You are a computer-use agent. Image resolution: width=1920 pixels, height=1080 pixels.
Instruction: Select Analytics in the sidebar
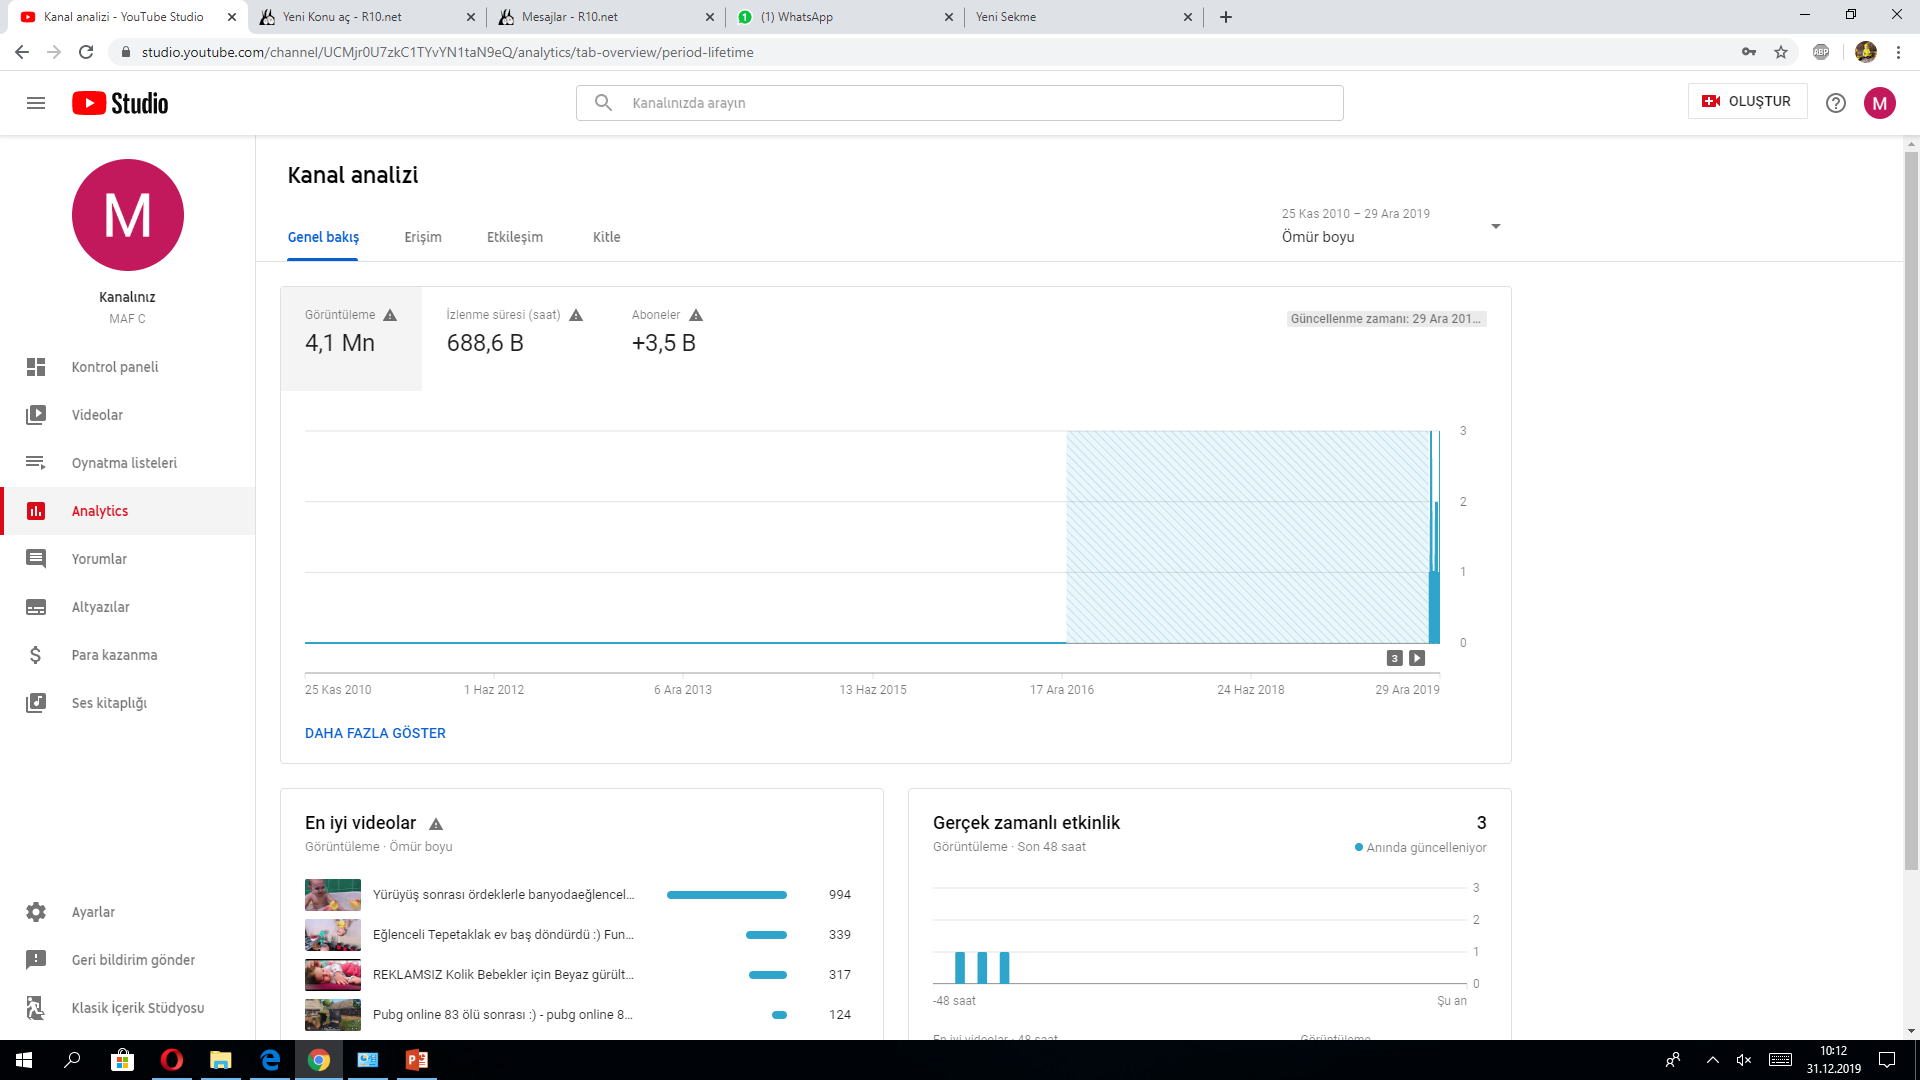pyautogui.click(x=128, y=511)
